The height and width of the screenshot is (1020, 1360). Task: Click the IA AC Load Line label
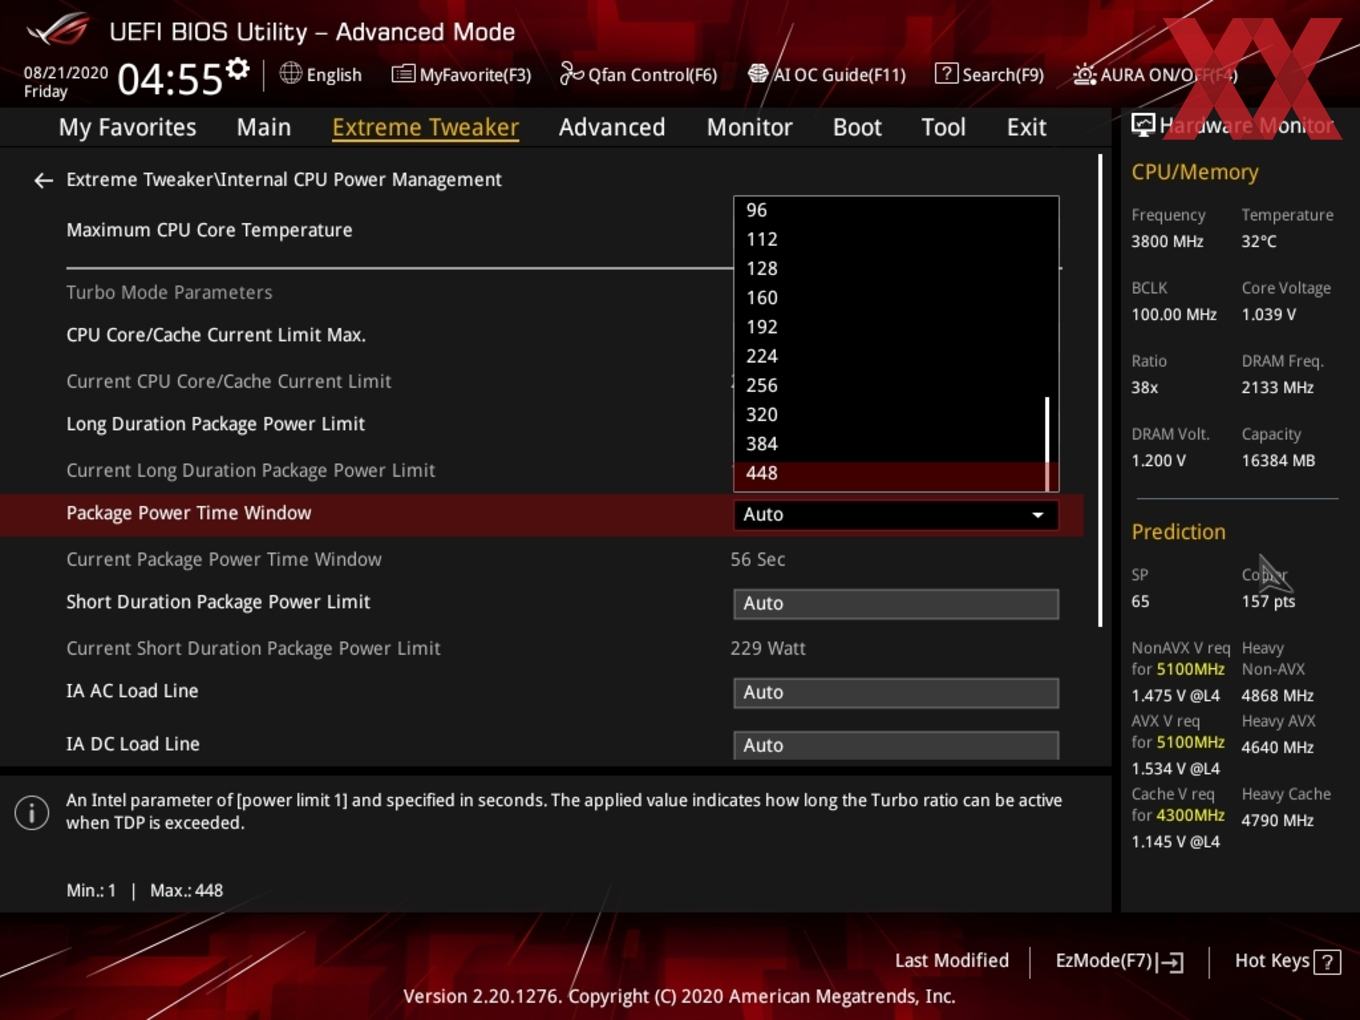tap(132, 691)
